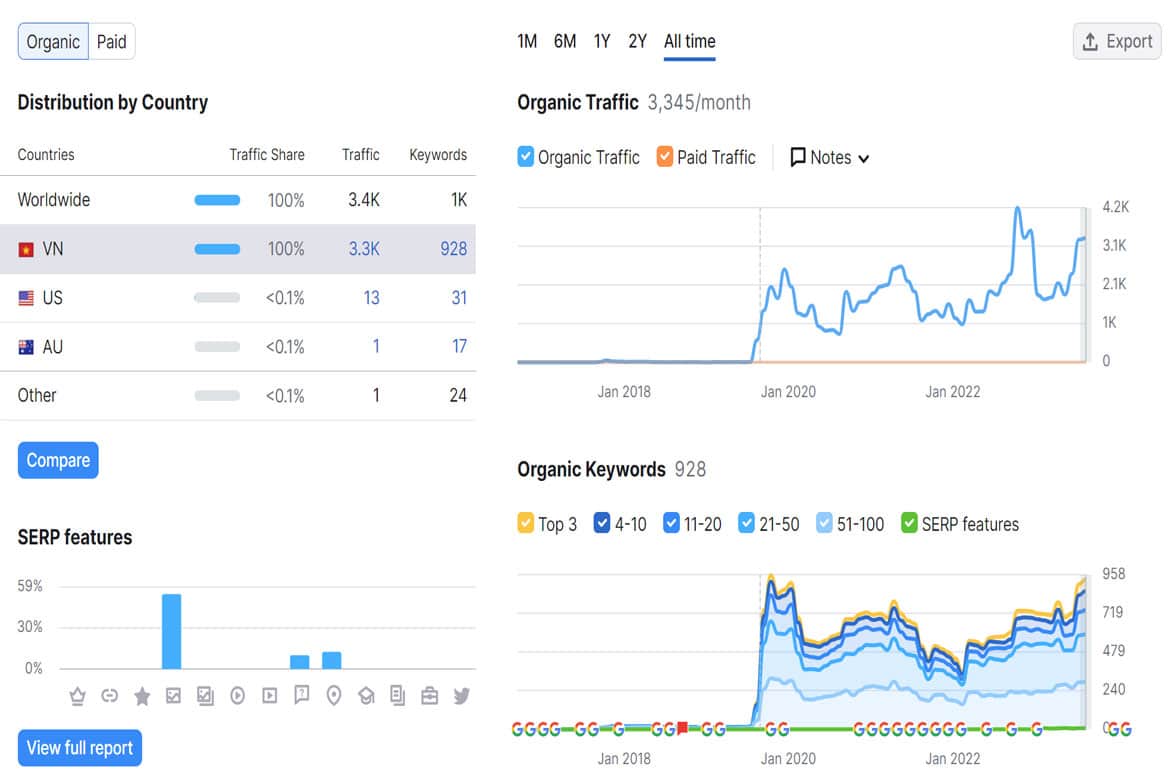1170x780 pixels.
Task: Uncheck the Paid Traffic checkbox
Action: coord(665,157)
